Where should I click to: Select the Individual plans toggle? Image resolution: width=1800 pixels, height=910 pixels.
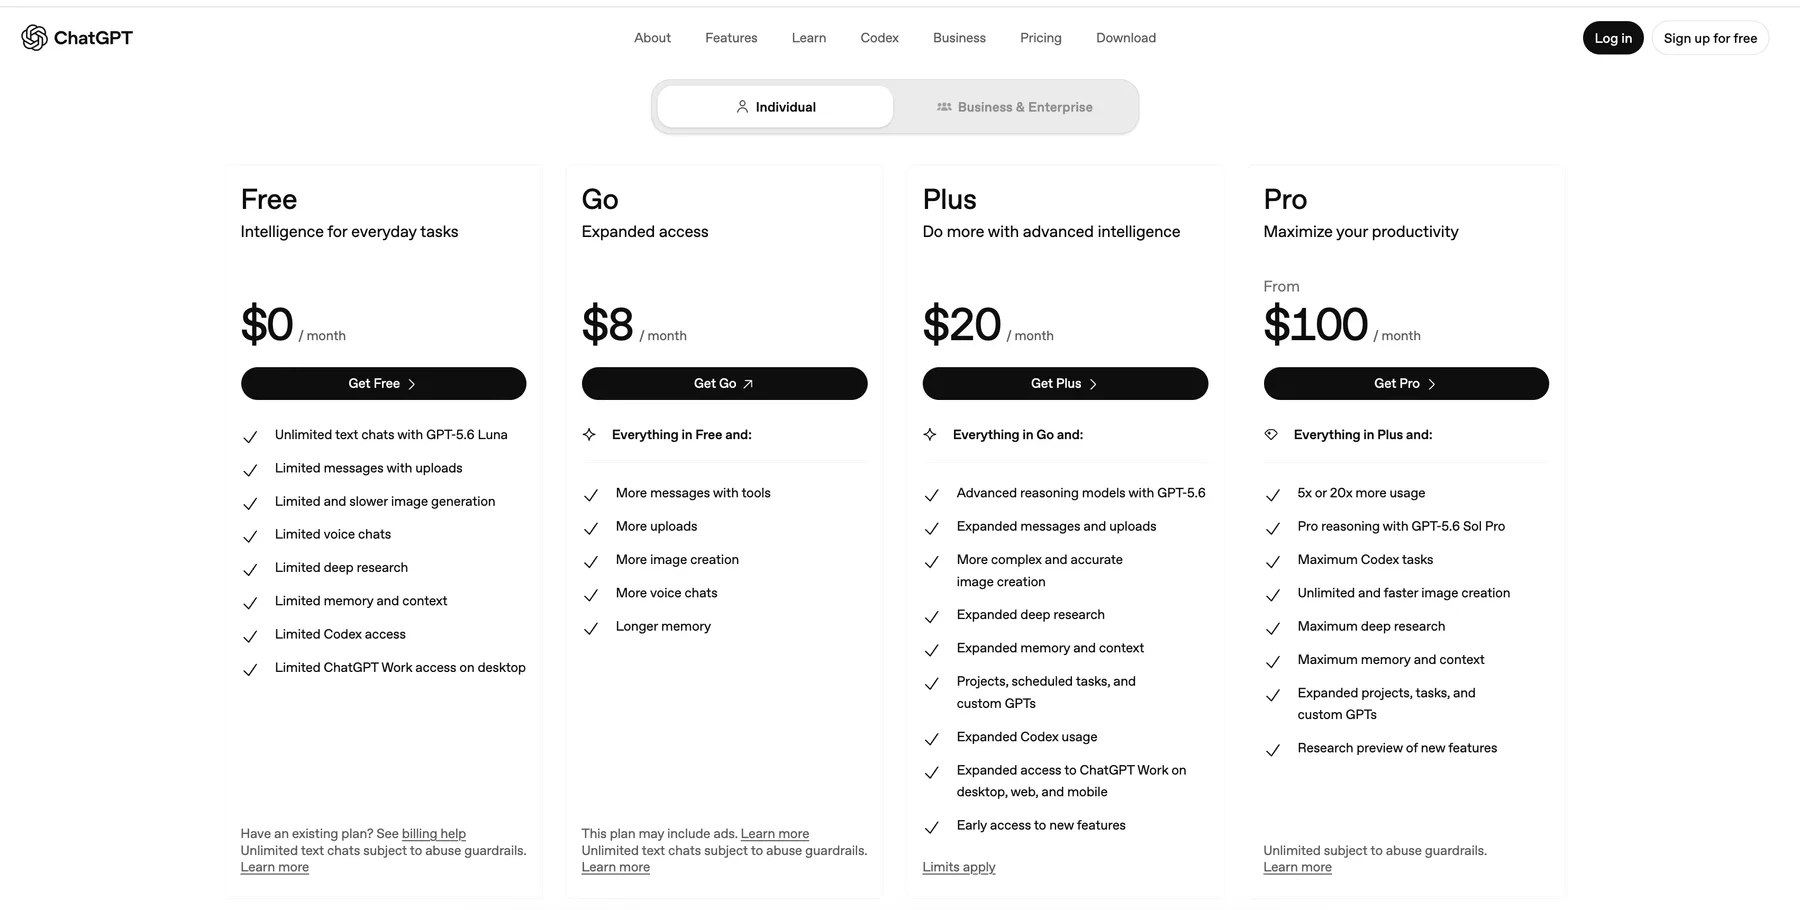click(775, 107)
